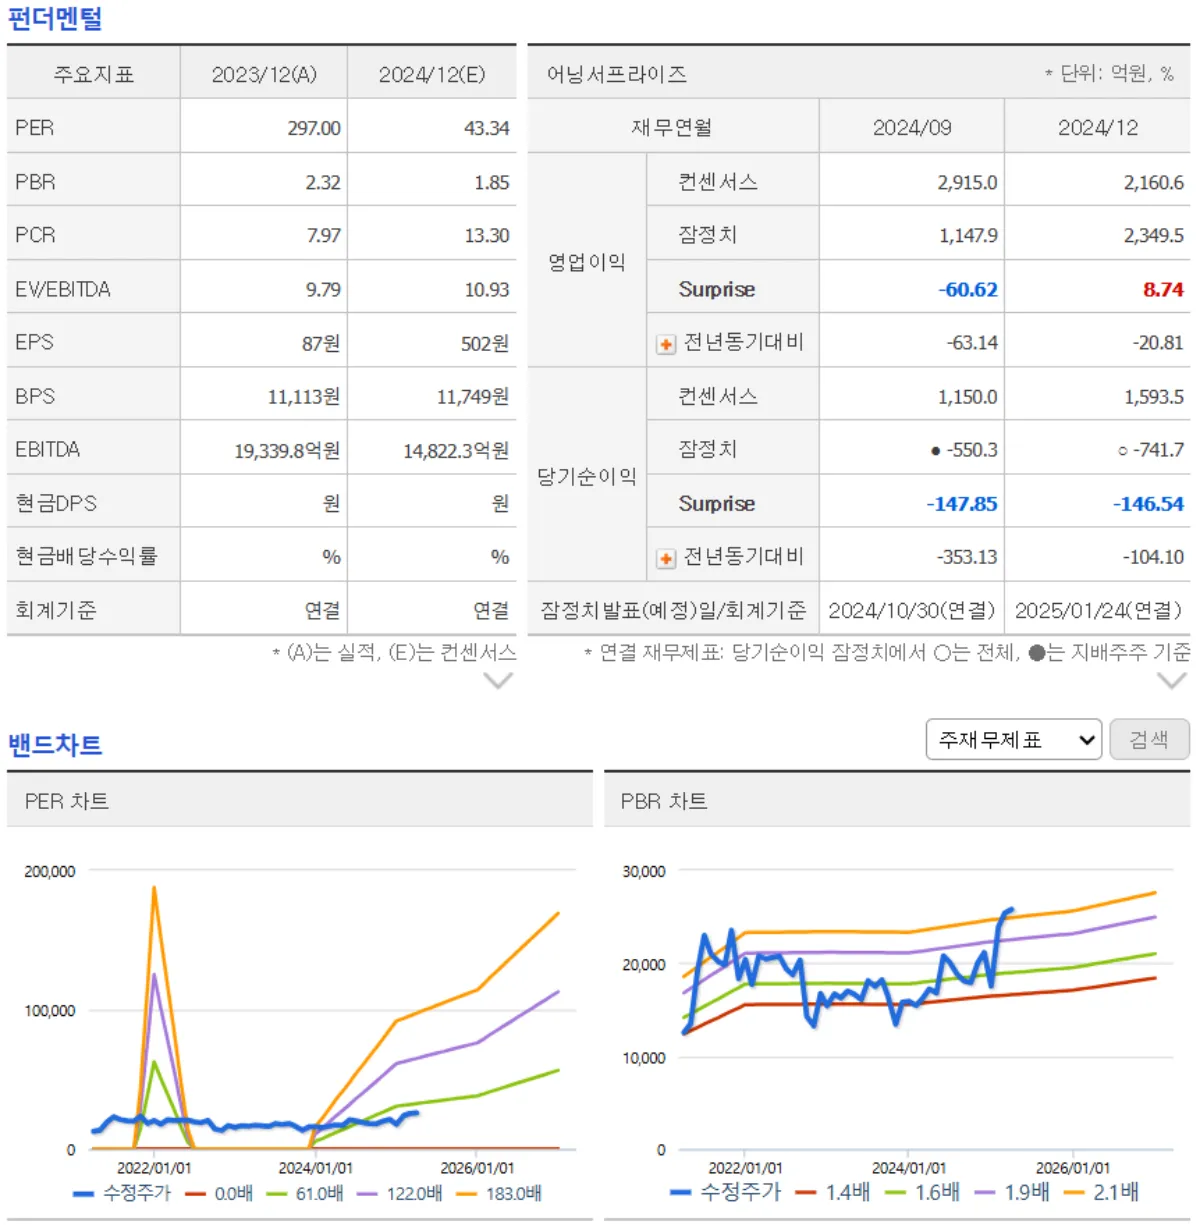Screen dimensions: 1200x1225
Task: Select the 수정주가 legend in PBR chart
Action: click(x=679, y=1192)
